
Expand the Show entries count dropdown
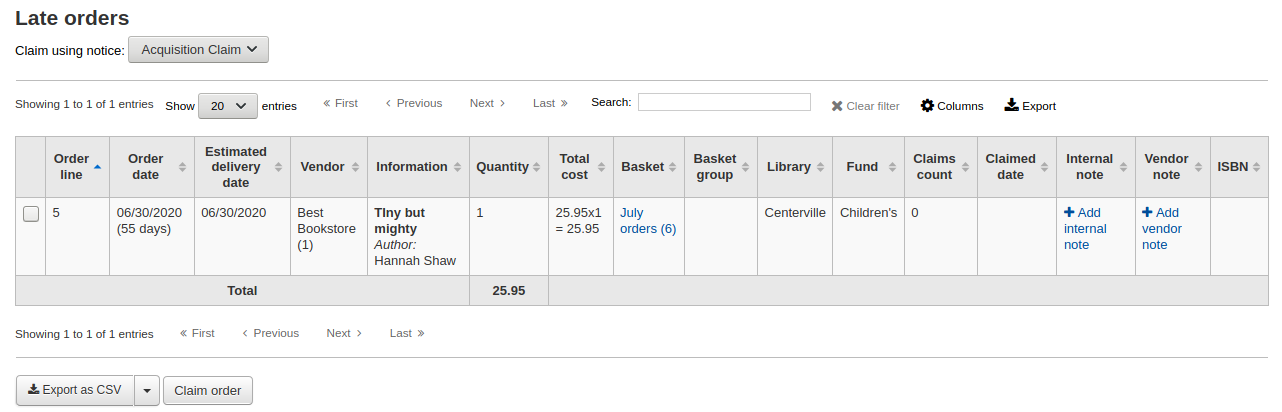(x=228, y=105)
